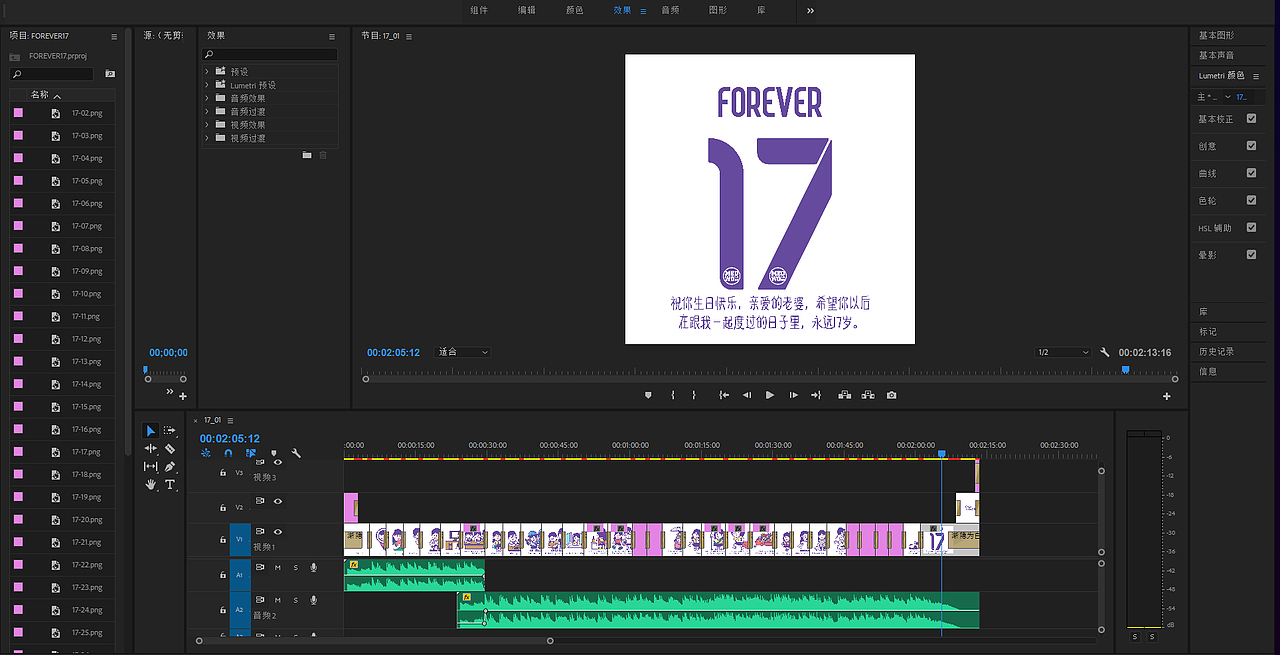This screenshot has height=655, width=1280.
Task: Play the program monitor sequence
Action: (x=770, y=395)
